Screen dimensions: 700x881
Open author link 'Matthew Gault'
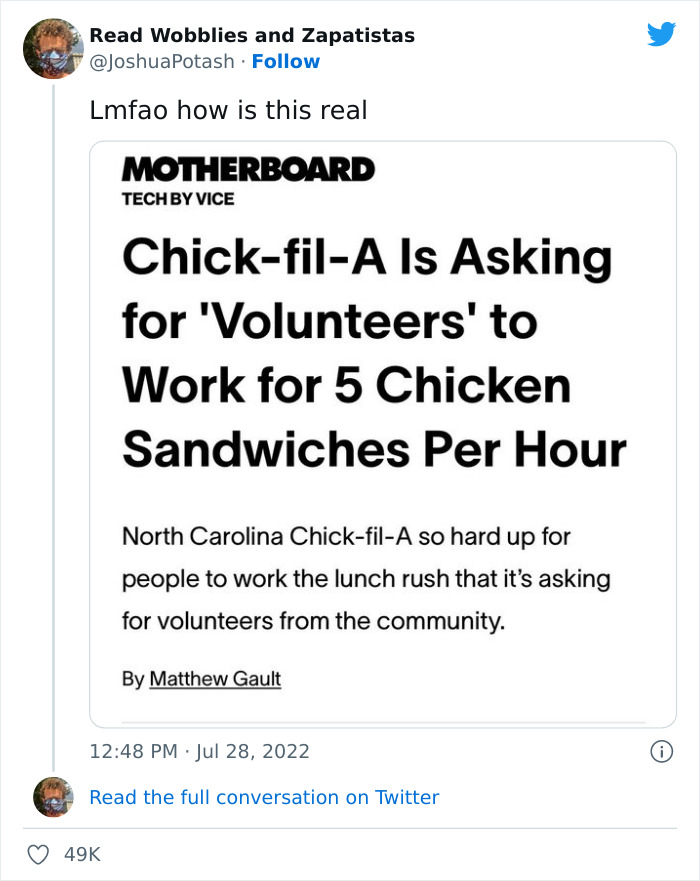pyautogui.click(x=215, y=678)
